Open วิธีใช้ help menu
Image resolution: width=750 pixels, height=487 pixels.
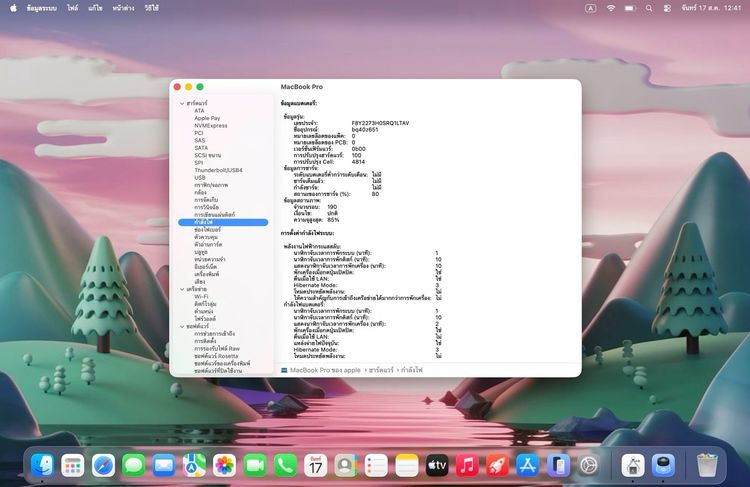pyautogui.click(x=152, y=8)
